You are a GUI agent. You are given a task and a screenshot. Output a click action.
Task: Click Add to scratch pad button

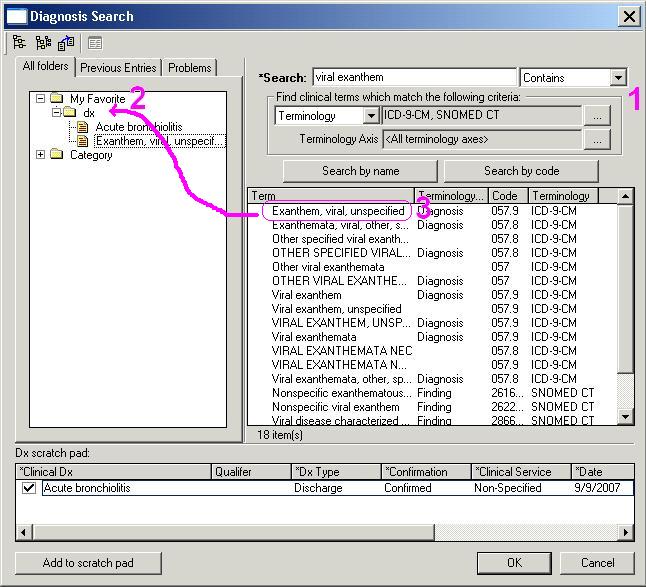(x=88, y=563)
